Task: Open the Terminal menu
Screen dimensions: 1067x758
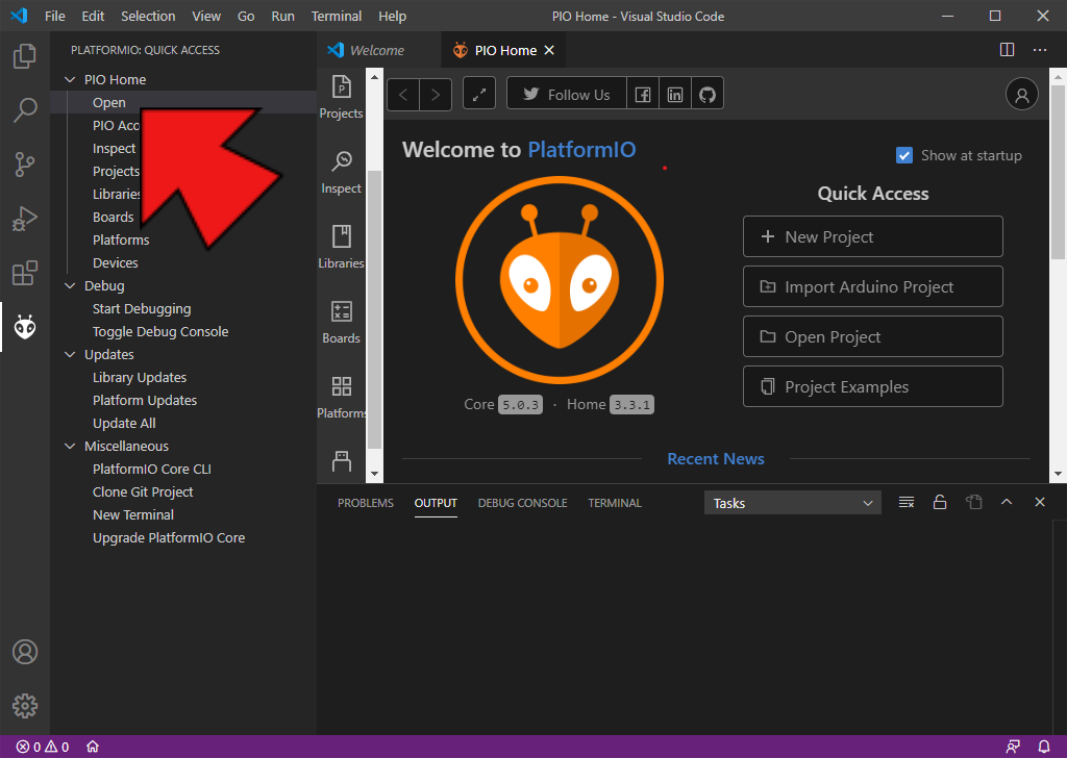Action: pyautogui.click(x=336, y=16)
